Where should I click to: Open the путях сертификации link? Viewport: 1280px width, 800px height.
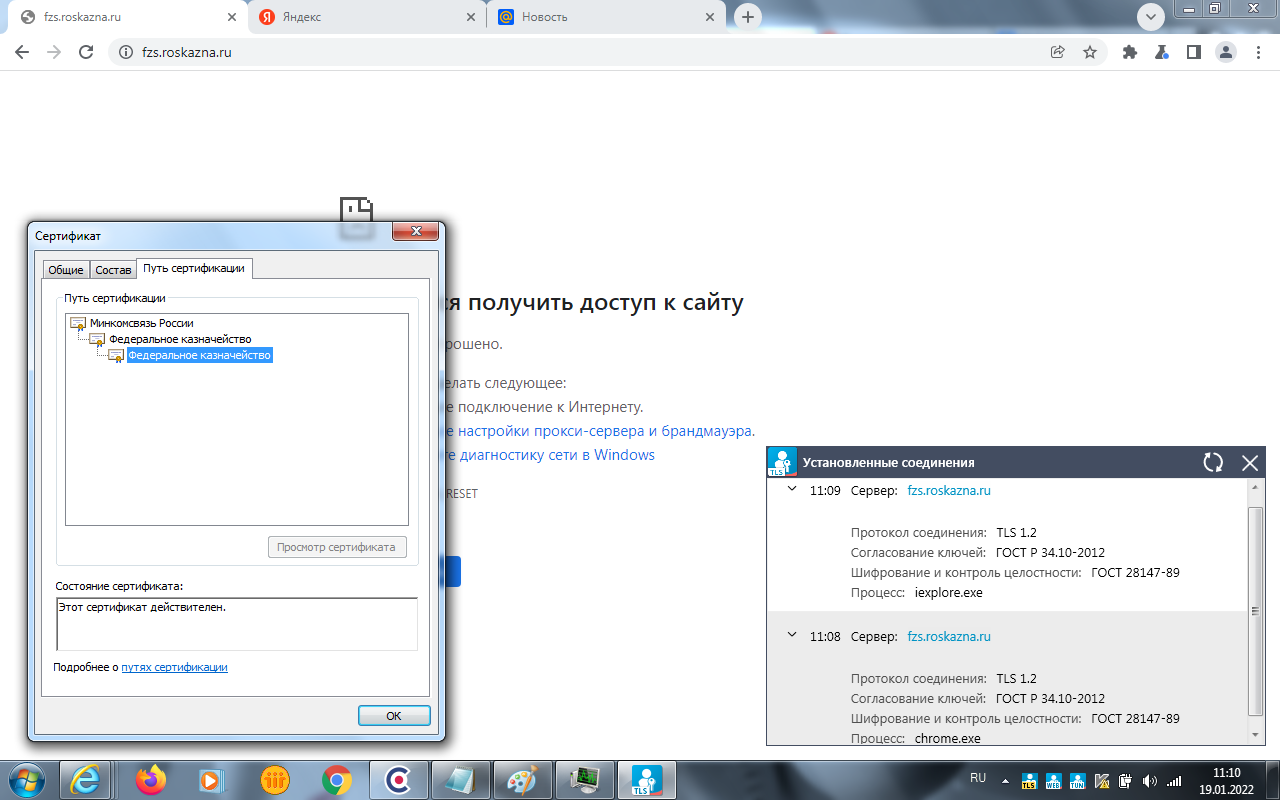(174, 667)
